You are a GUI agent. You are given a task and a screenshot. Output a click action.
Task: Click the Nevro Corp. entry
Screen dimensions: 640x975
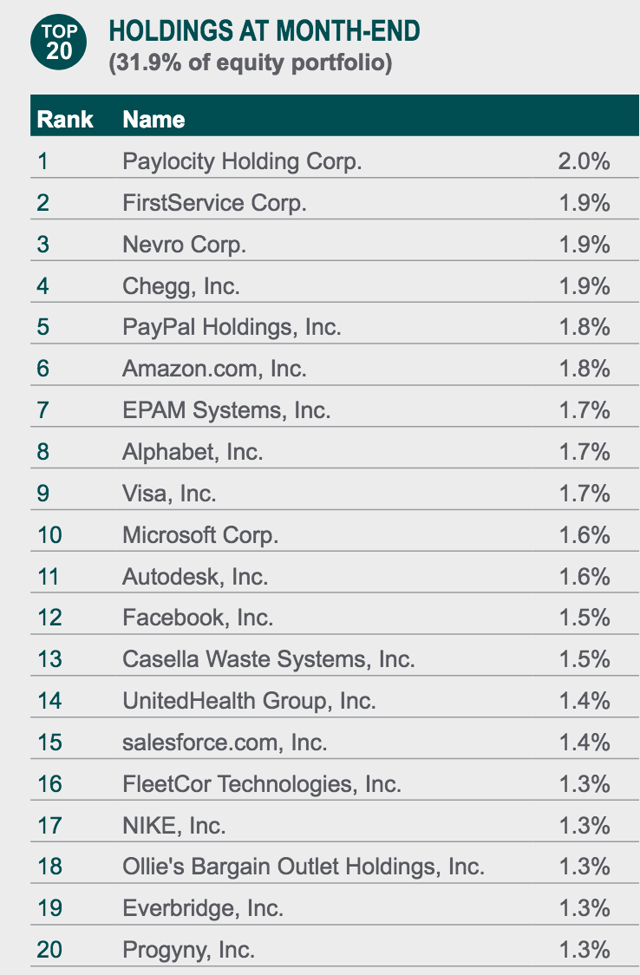pyautogui.click(x=184, y=244)
